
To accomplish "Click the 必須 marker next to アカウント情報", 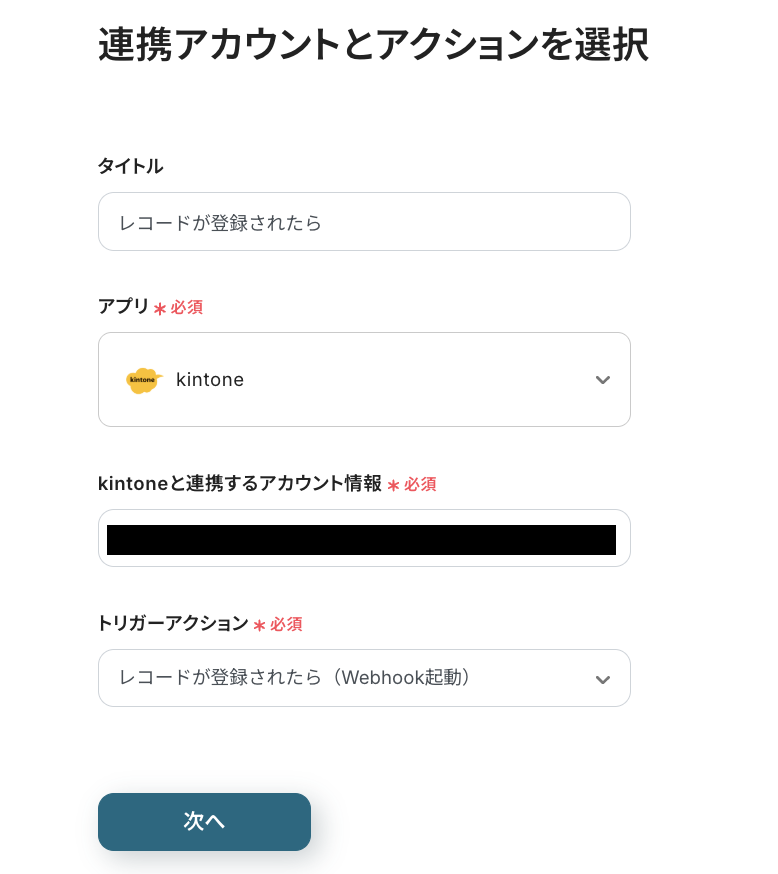I will coord(420,485).
